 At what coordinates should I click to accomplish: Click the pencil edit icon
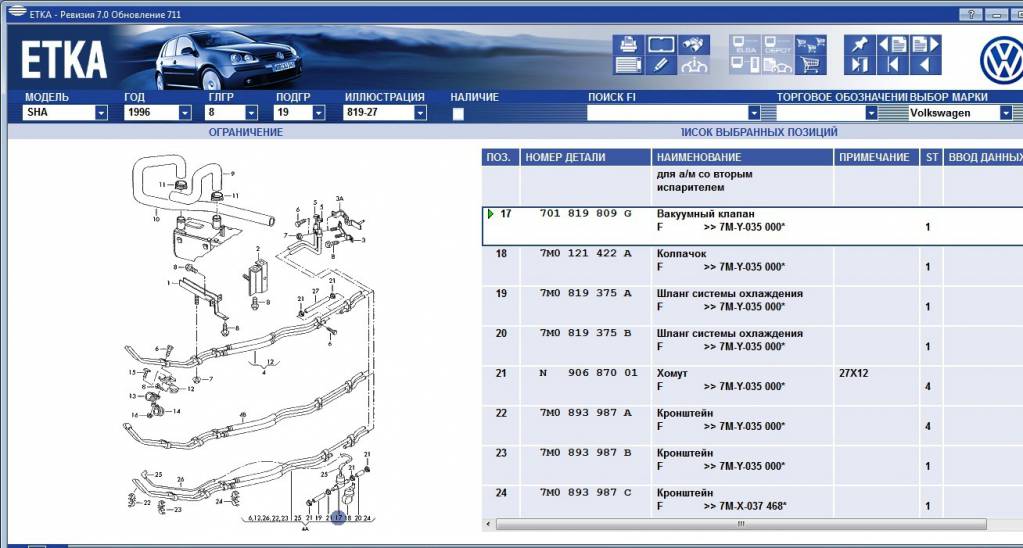pyautogui.click(x=660, y=66)
